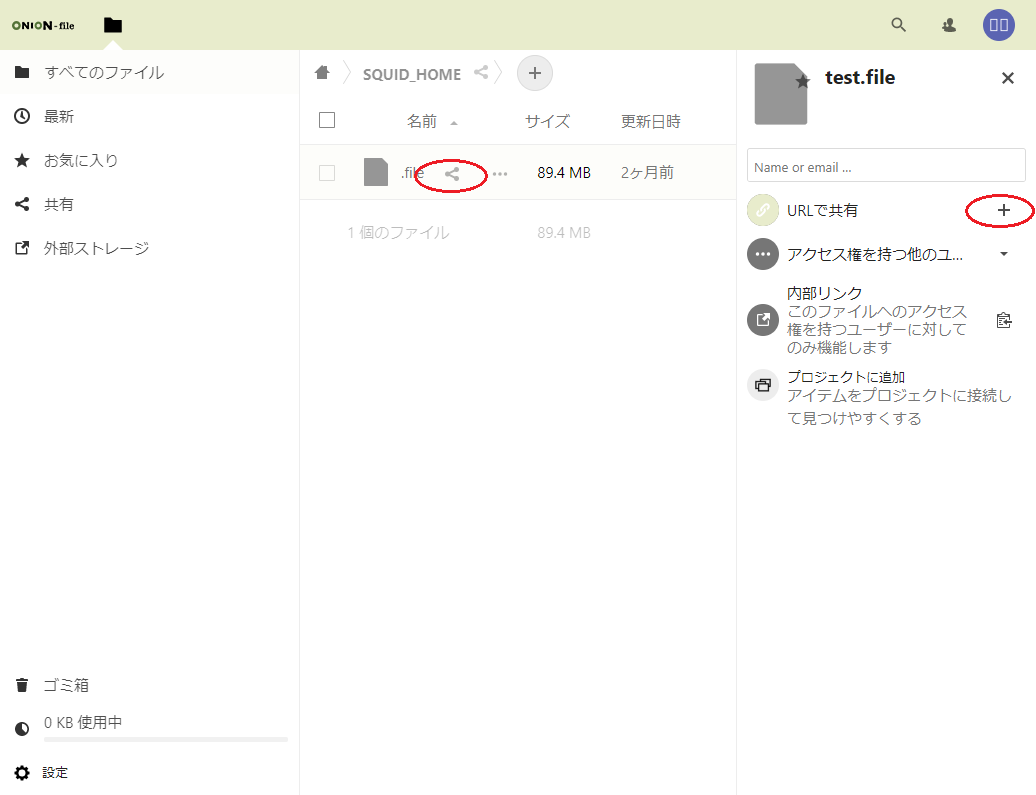Open the three-dots menu for the file
Viewport: 1036px width, 795px height.
[x=500, y=173]
